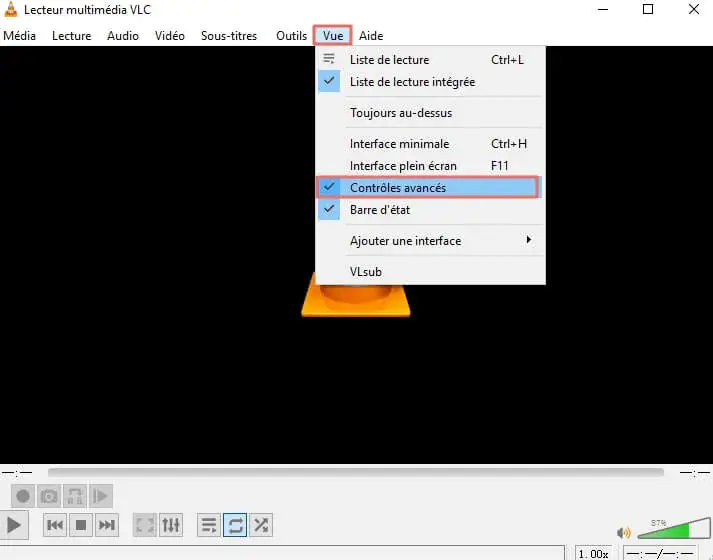
Task: Click the Record button
Action: click(x=23, y=495)
